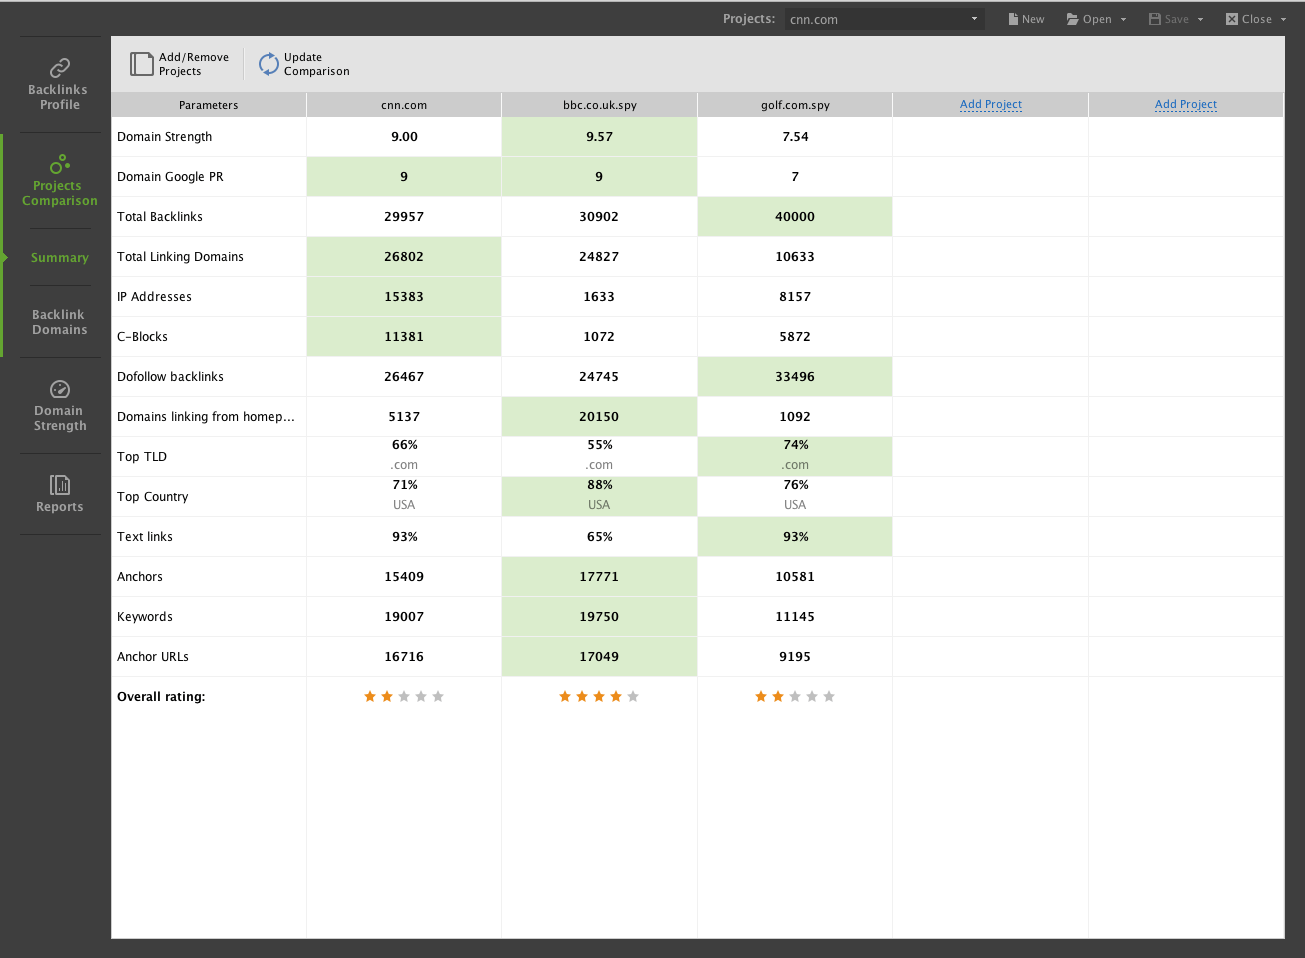The height and width of the screenshot is (958, 1305).
Task: Select the Top Country row label
Action: click(x=152, y=497)
